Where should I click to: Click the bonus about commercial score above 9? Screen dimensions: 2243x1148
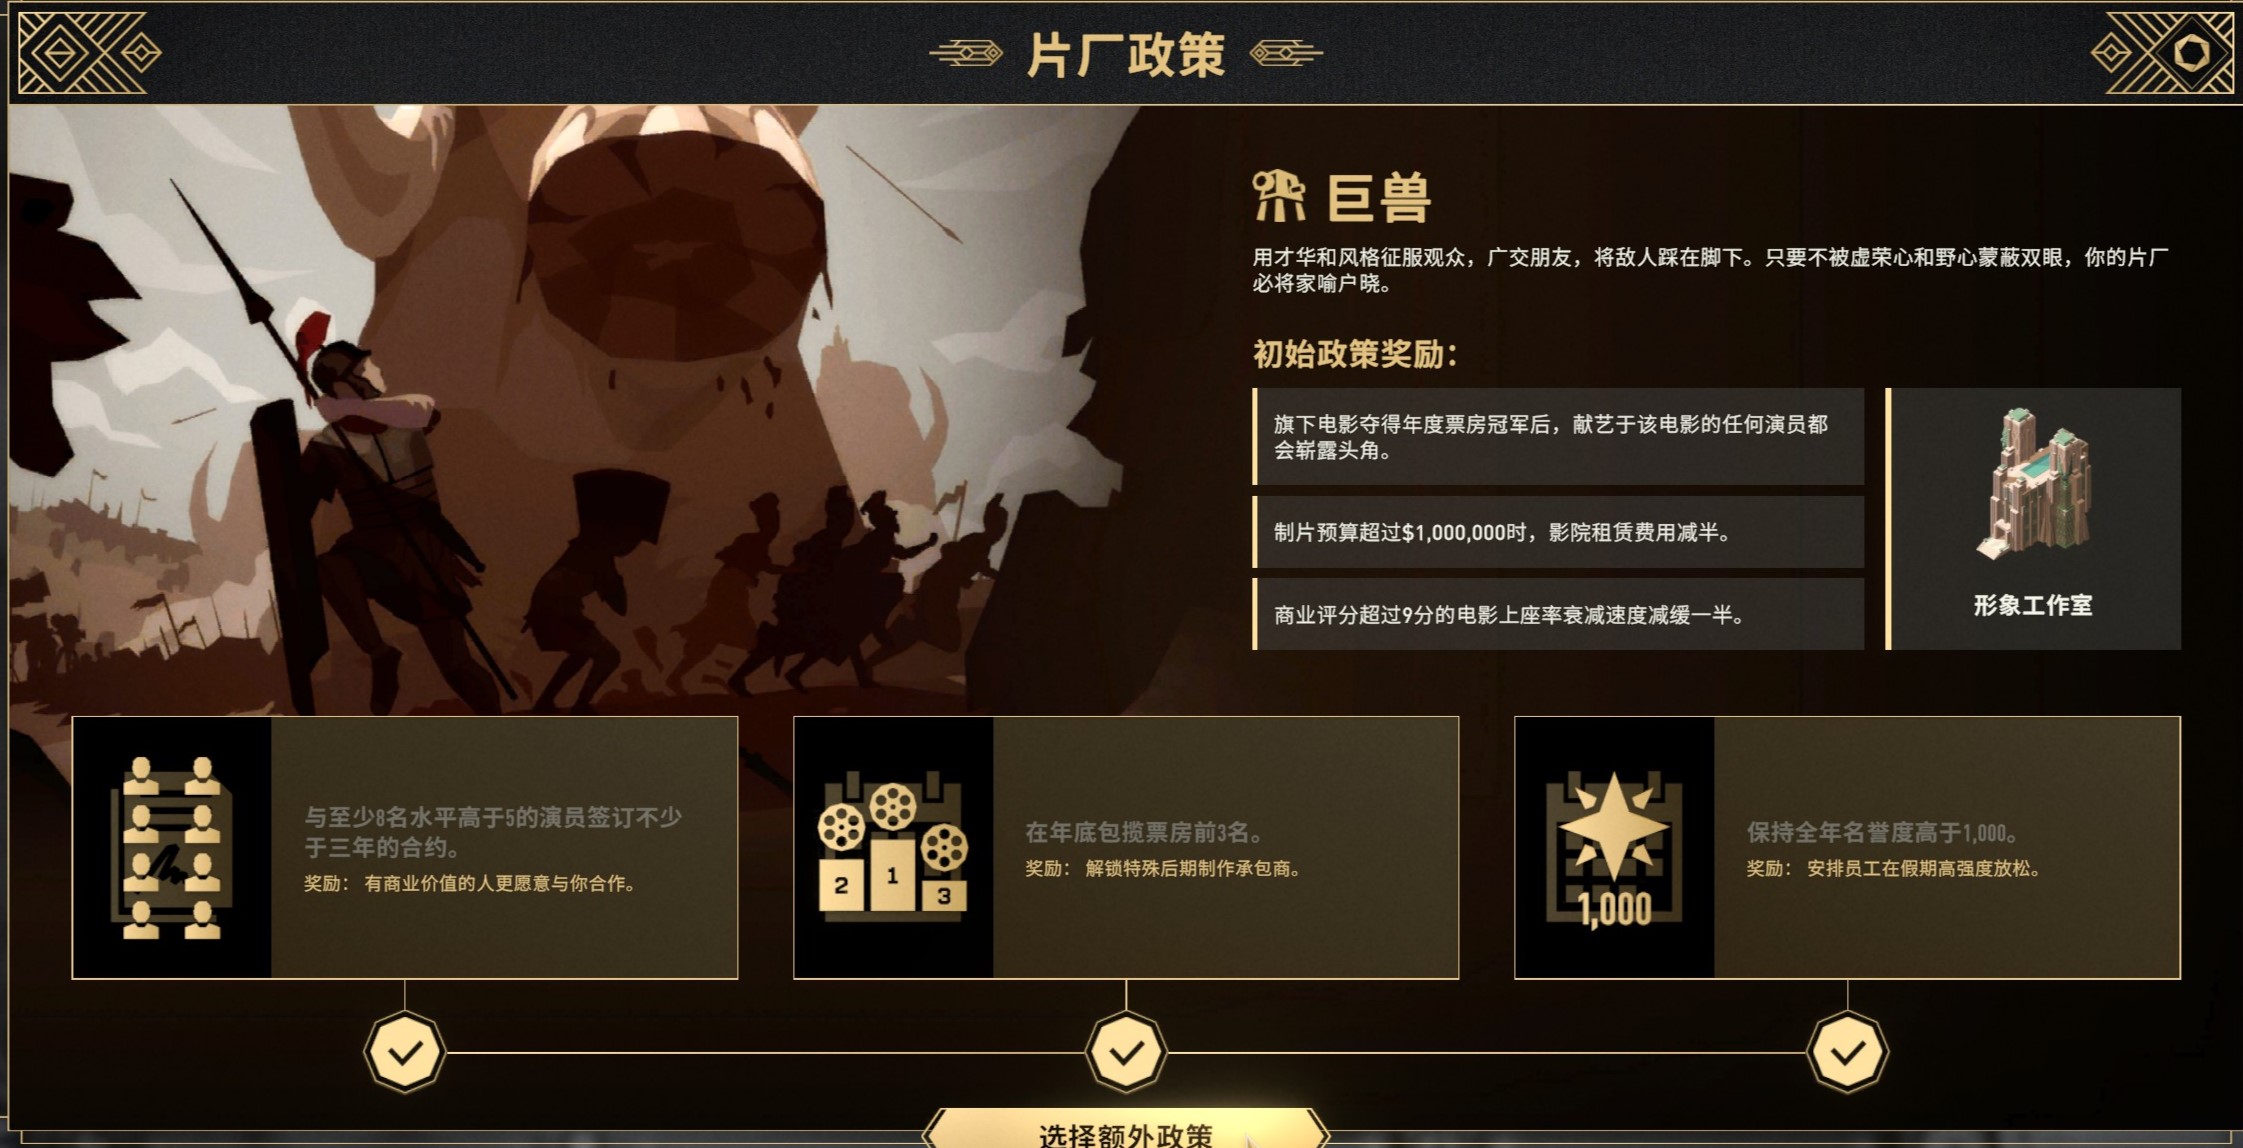coord(1558,614)
